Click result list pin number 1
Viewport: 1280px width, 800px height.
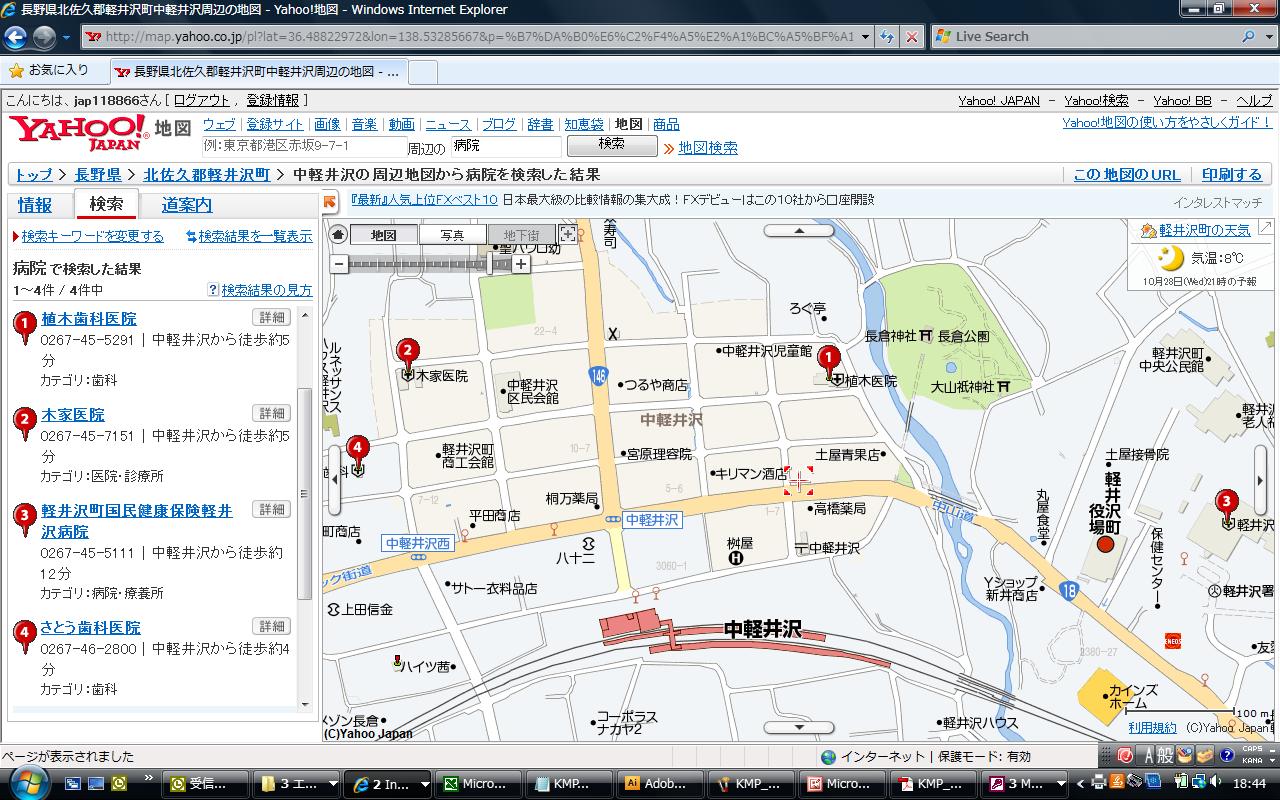tap(25, 327)
